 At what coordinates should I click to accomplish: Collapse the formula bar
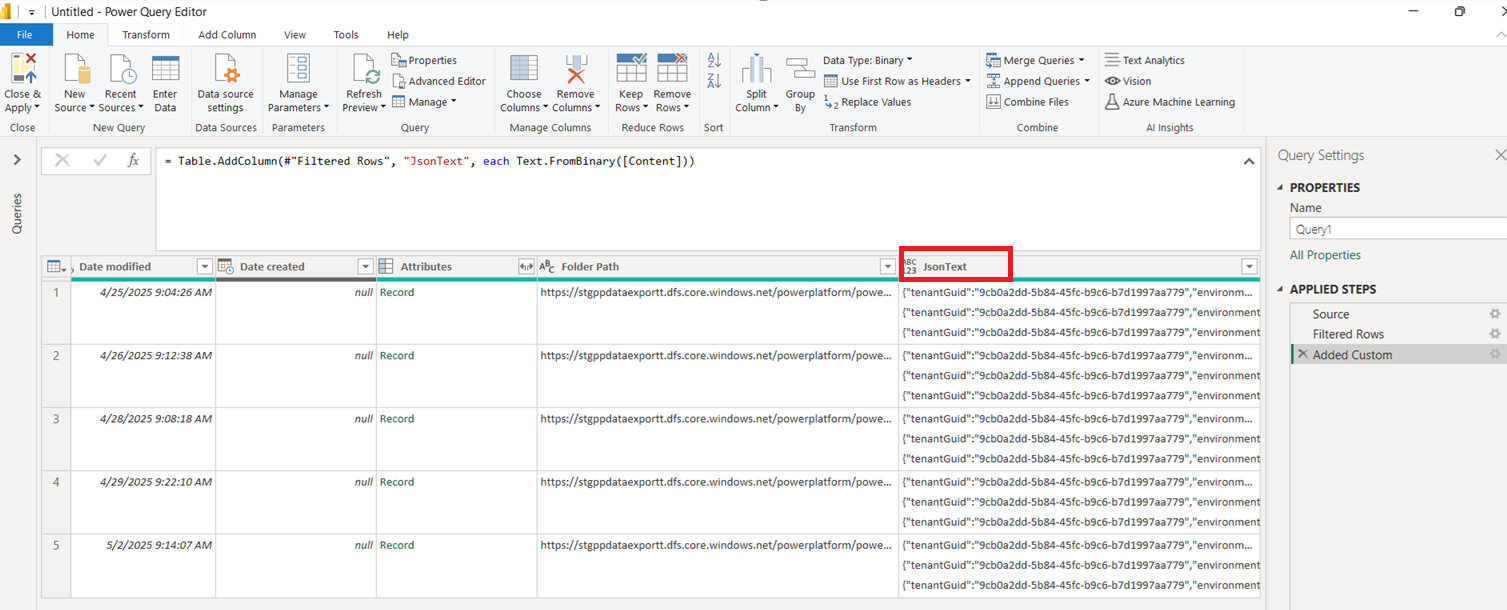(1248, 161)
